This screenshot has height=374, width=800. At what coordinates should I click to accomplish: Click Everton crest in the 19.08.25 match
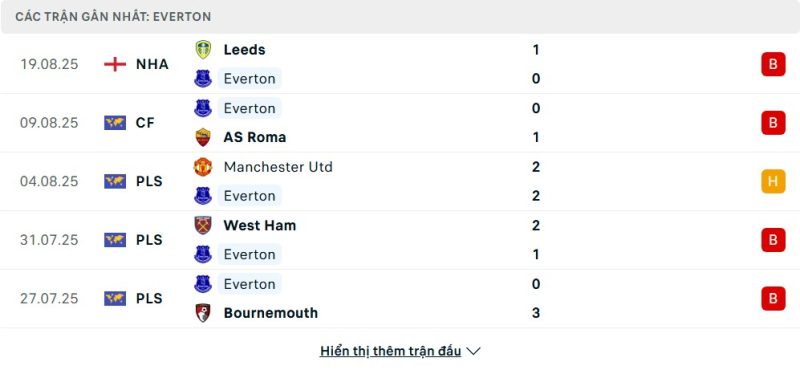point(203,79)
